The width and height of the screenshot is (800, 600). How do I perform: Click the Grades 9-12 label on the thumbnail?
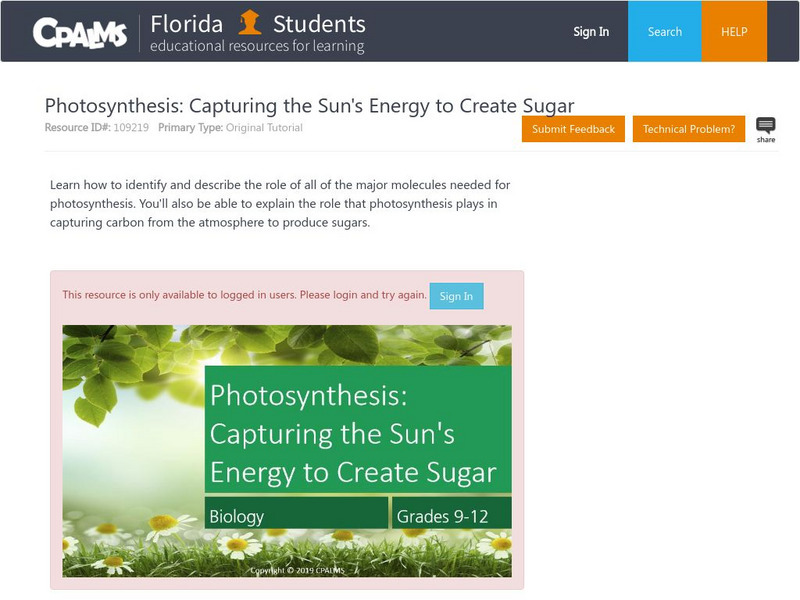coord(445,515)
